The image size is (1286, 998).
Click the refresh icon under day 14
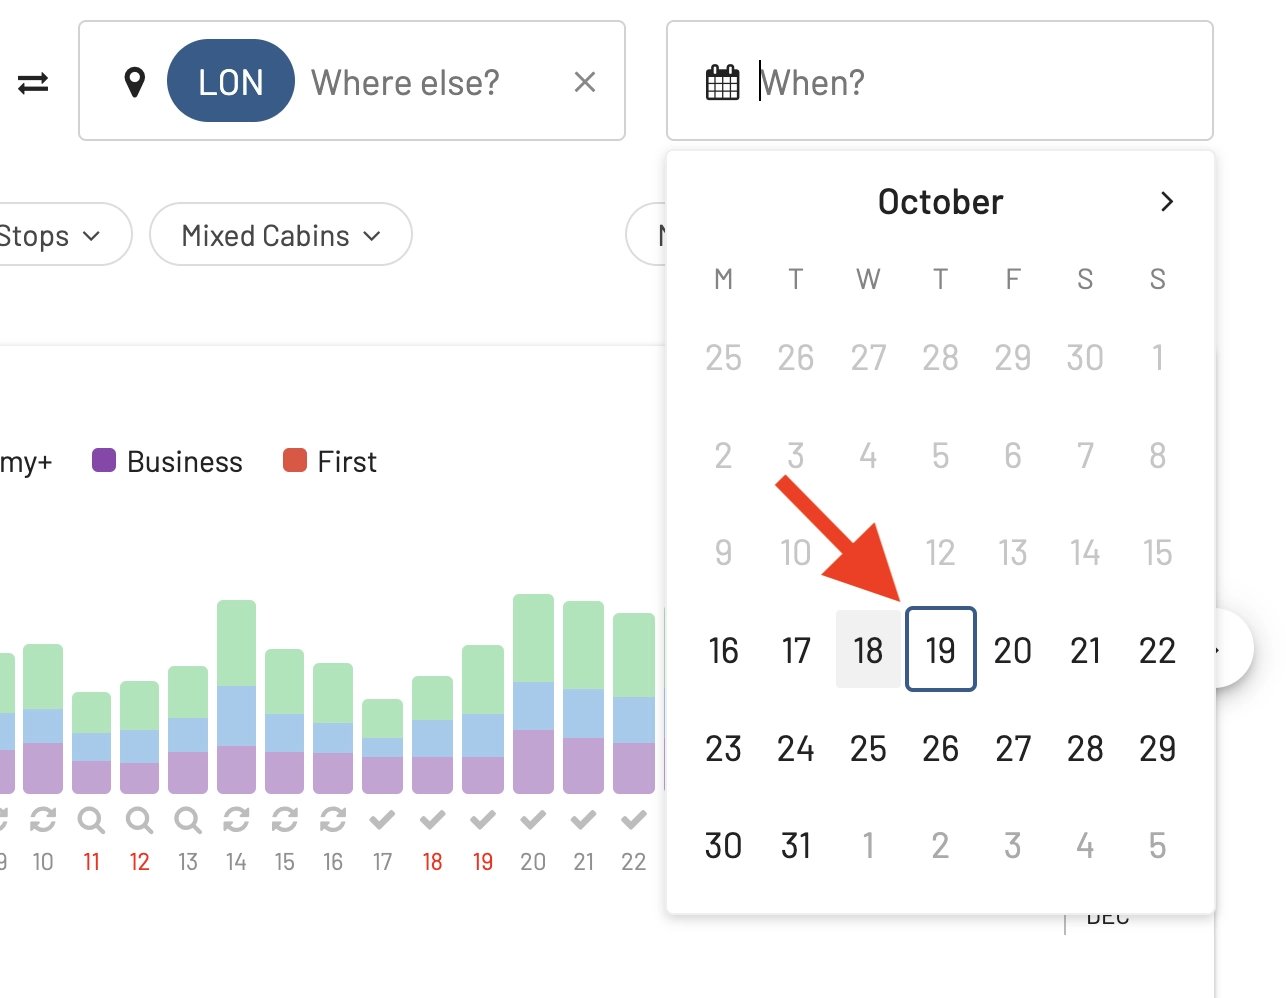click(236, 820)
